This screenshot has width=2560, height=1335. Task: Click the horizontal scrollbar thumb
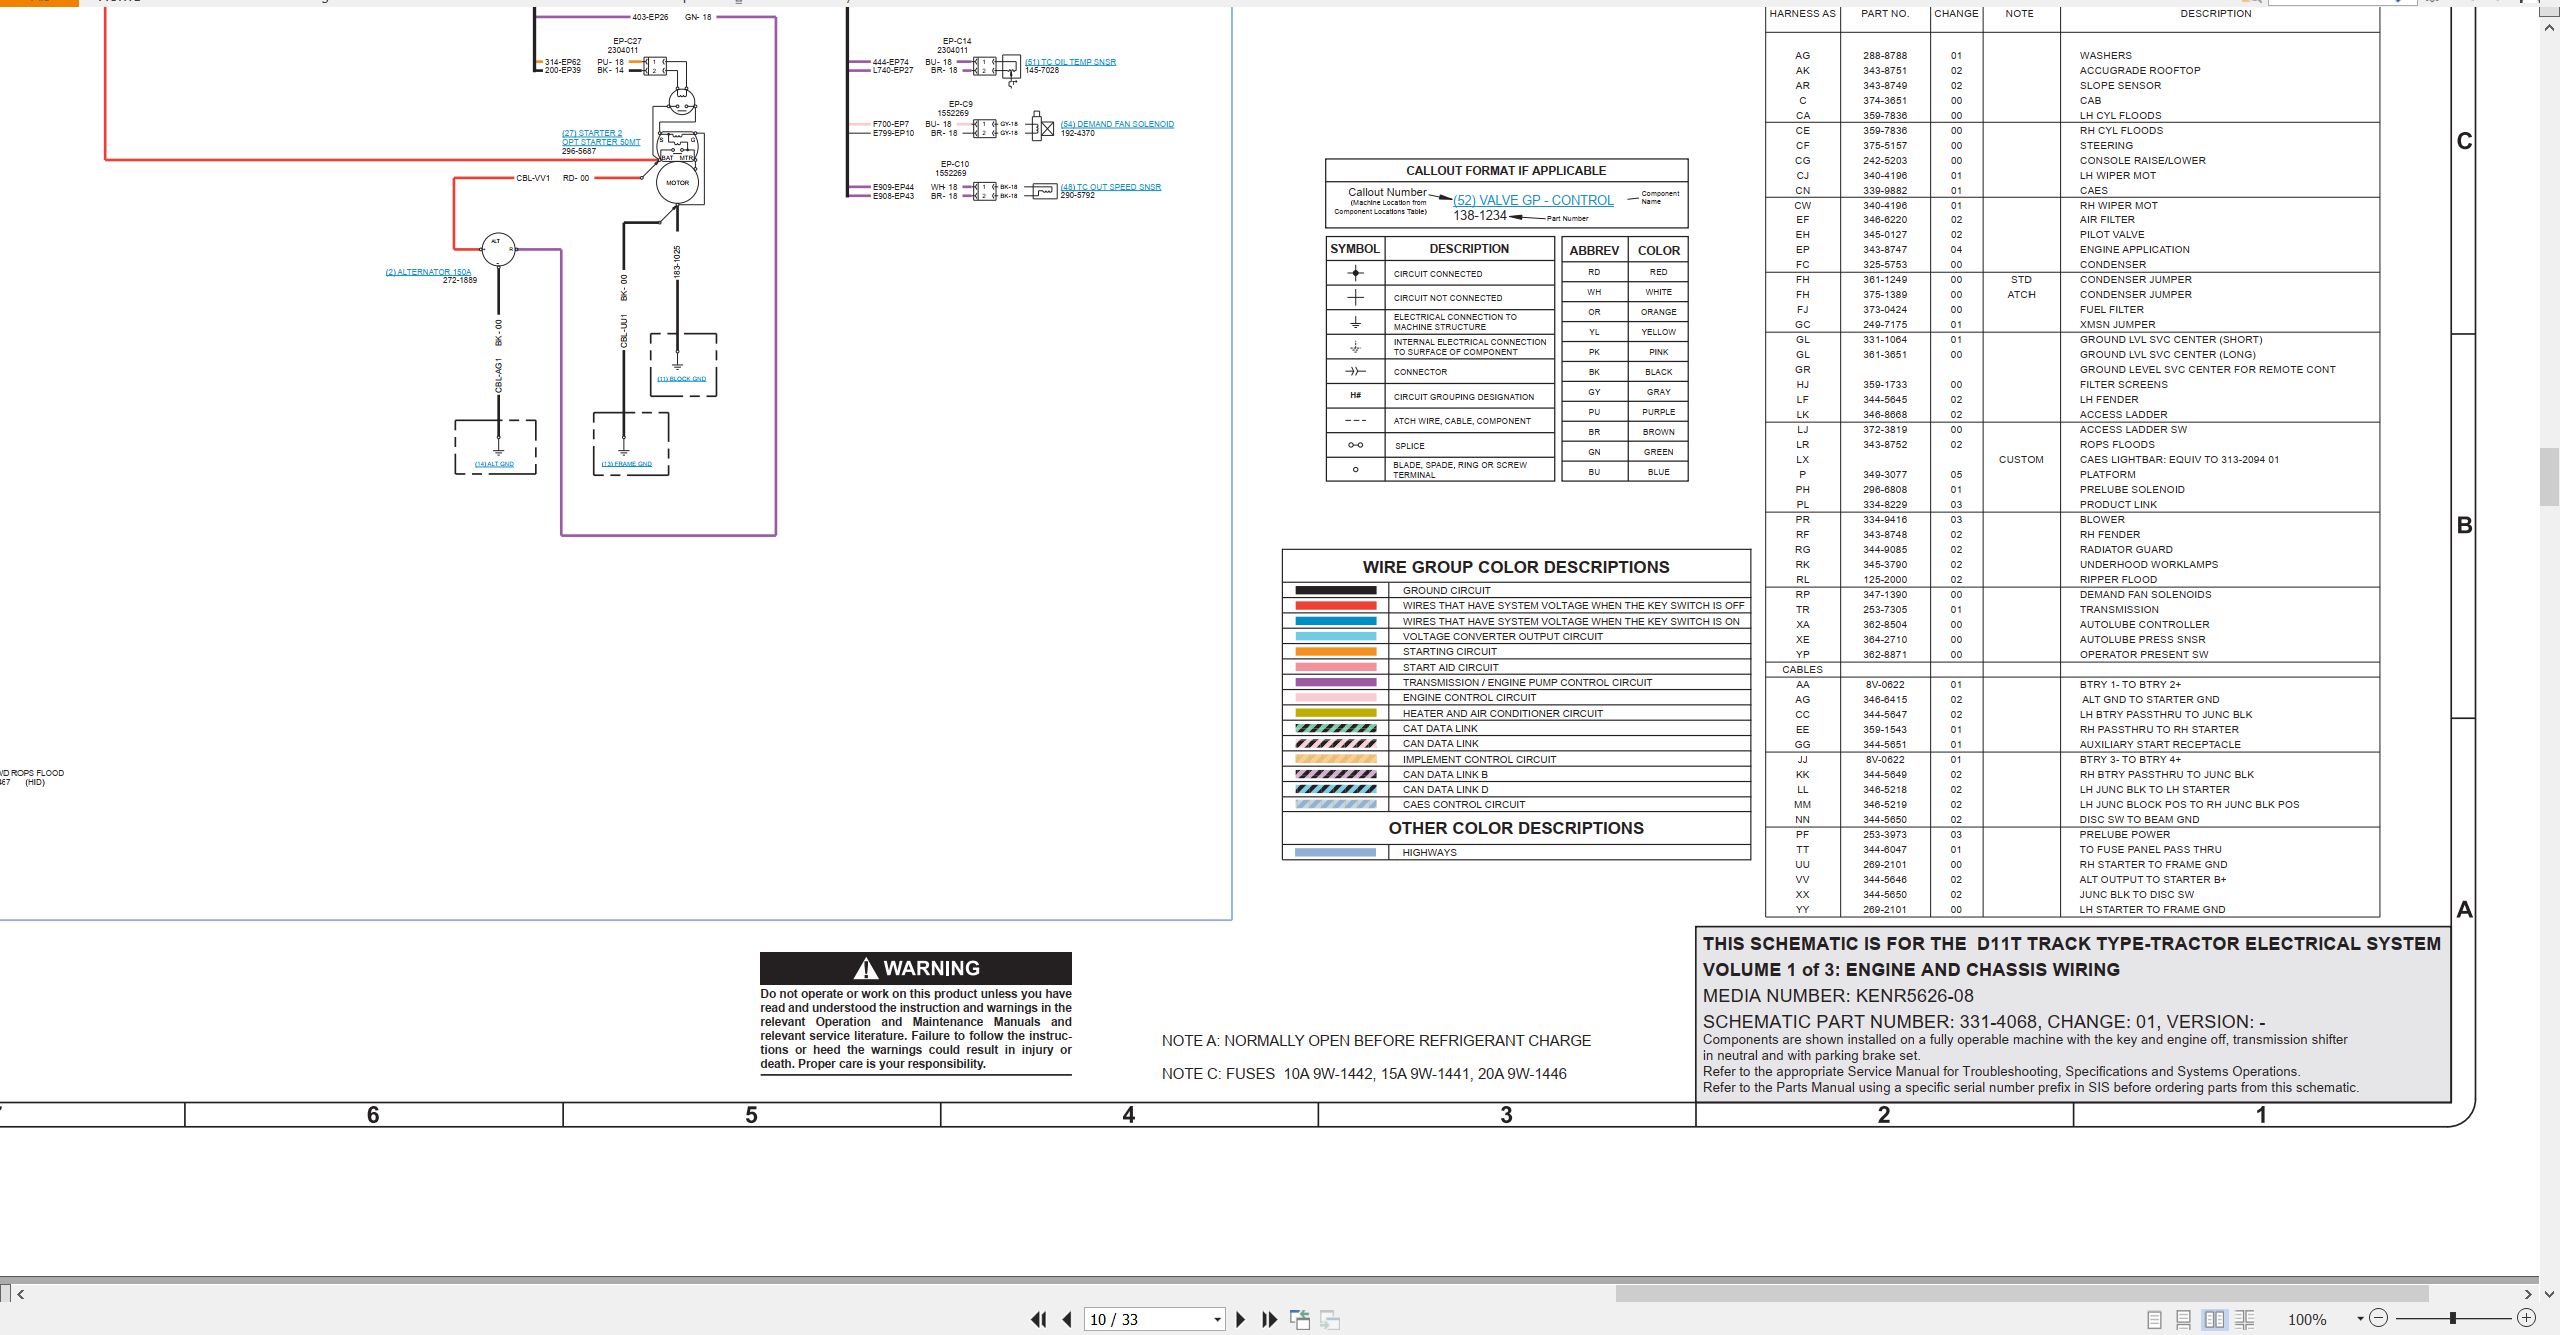point(2022,1293)
